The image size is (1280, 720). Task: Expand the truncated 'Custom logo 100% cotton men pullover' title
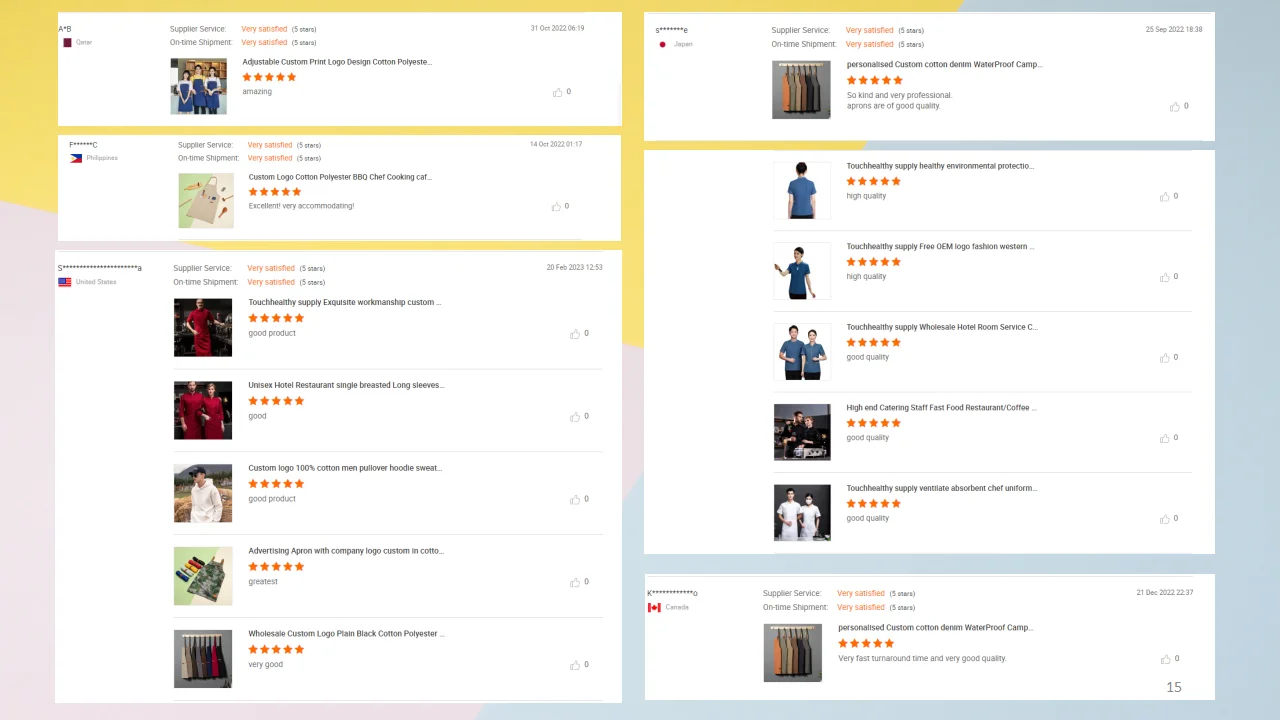click(344, 468)
